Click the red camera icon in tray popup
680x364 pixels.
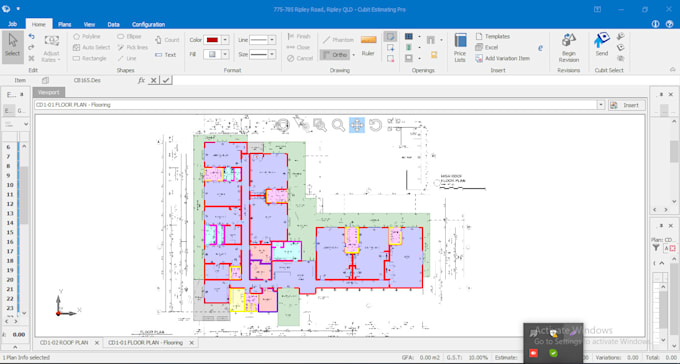533,353
